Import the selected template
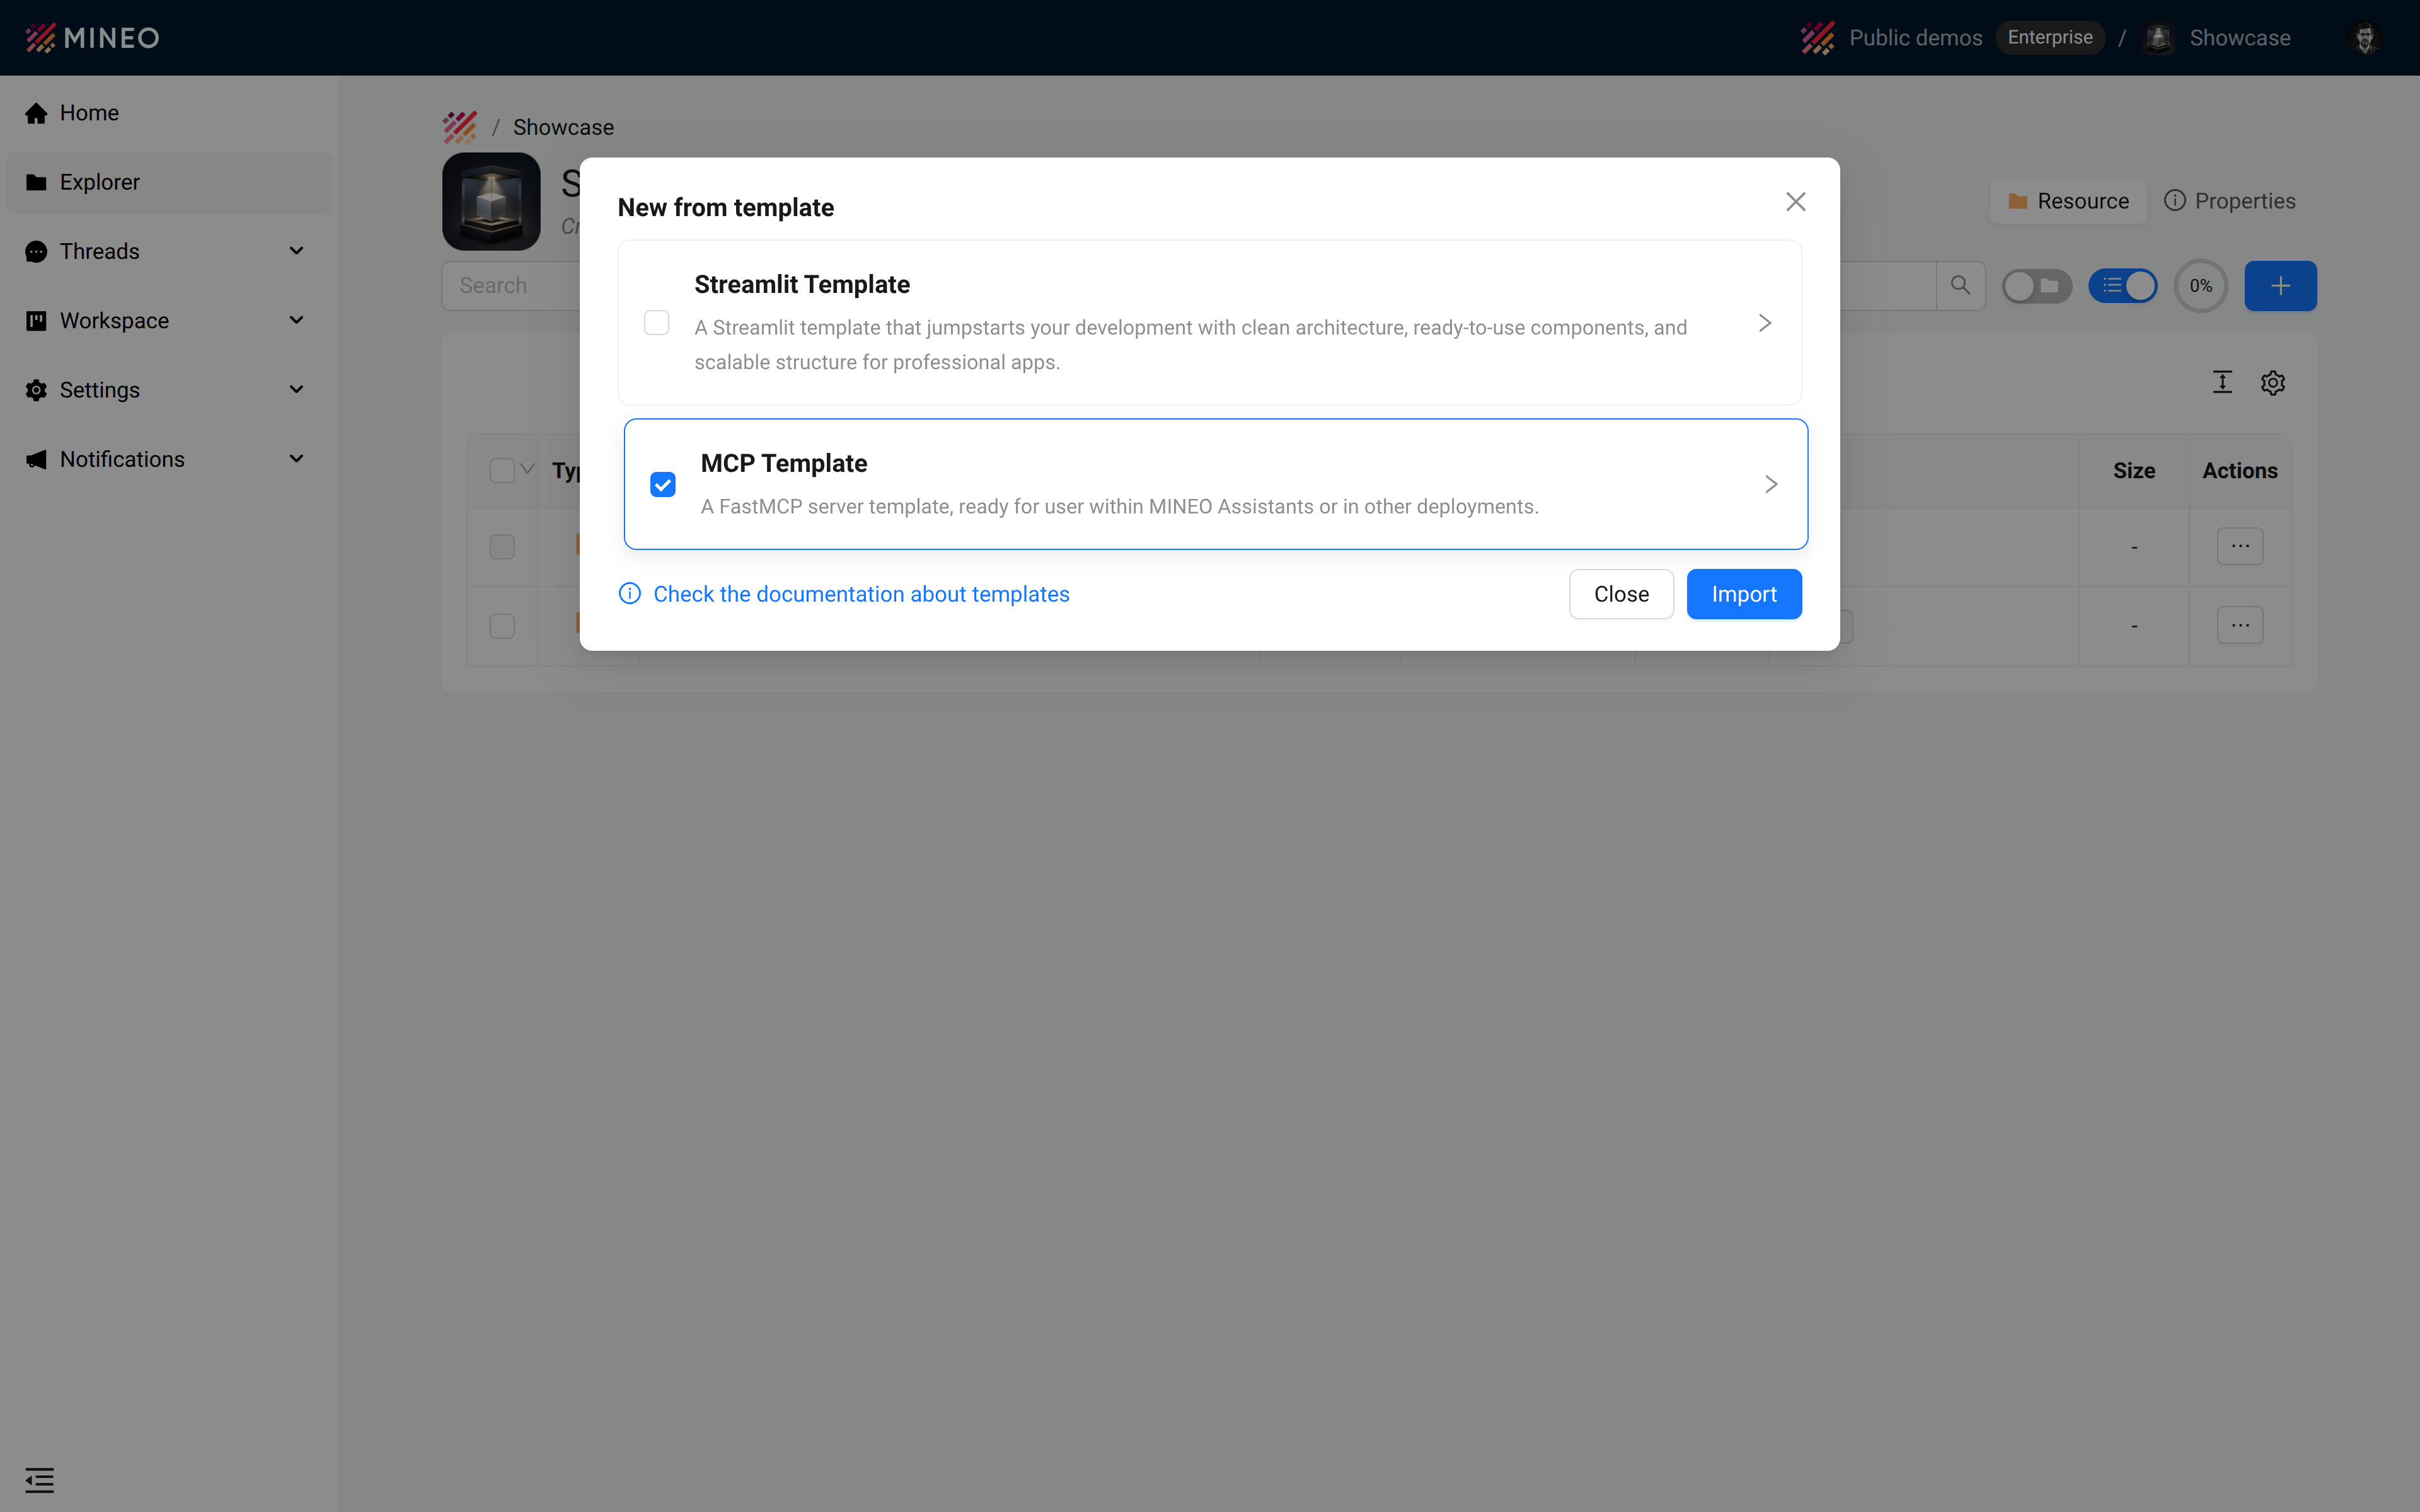 pos(1744,594)
